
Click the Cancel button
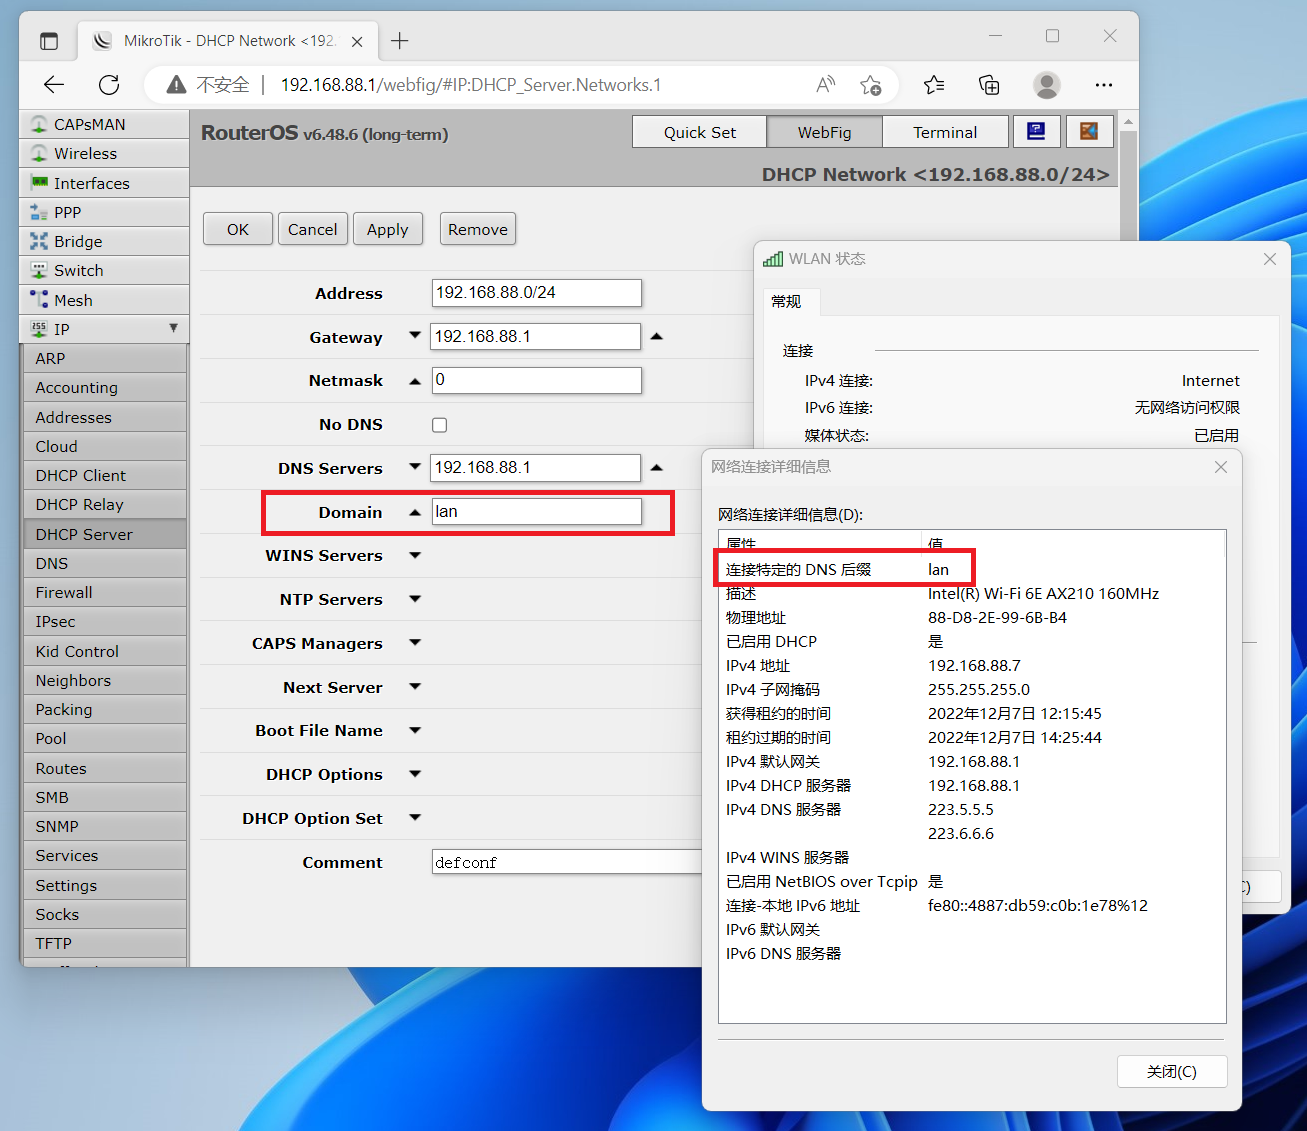313,229
